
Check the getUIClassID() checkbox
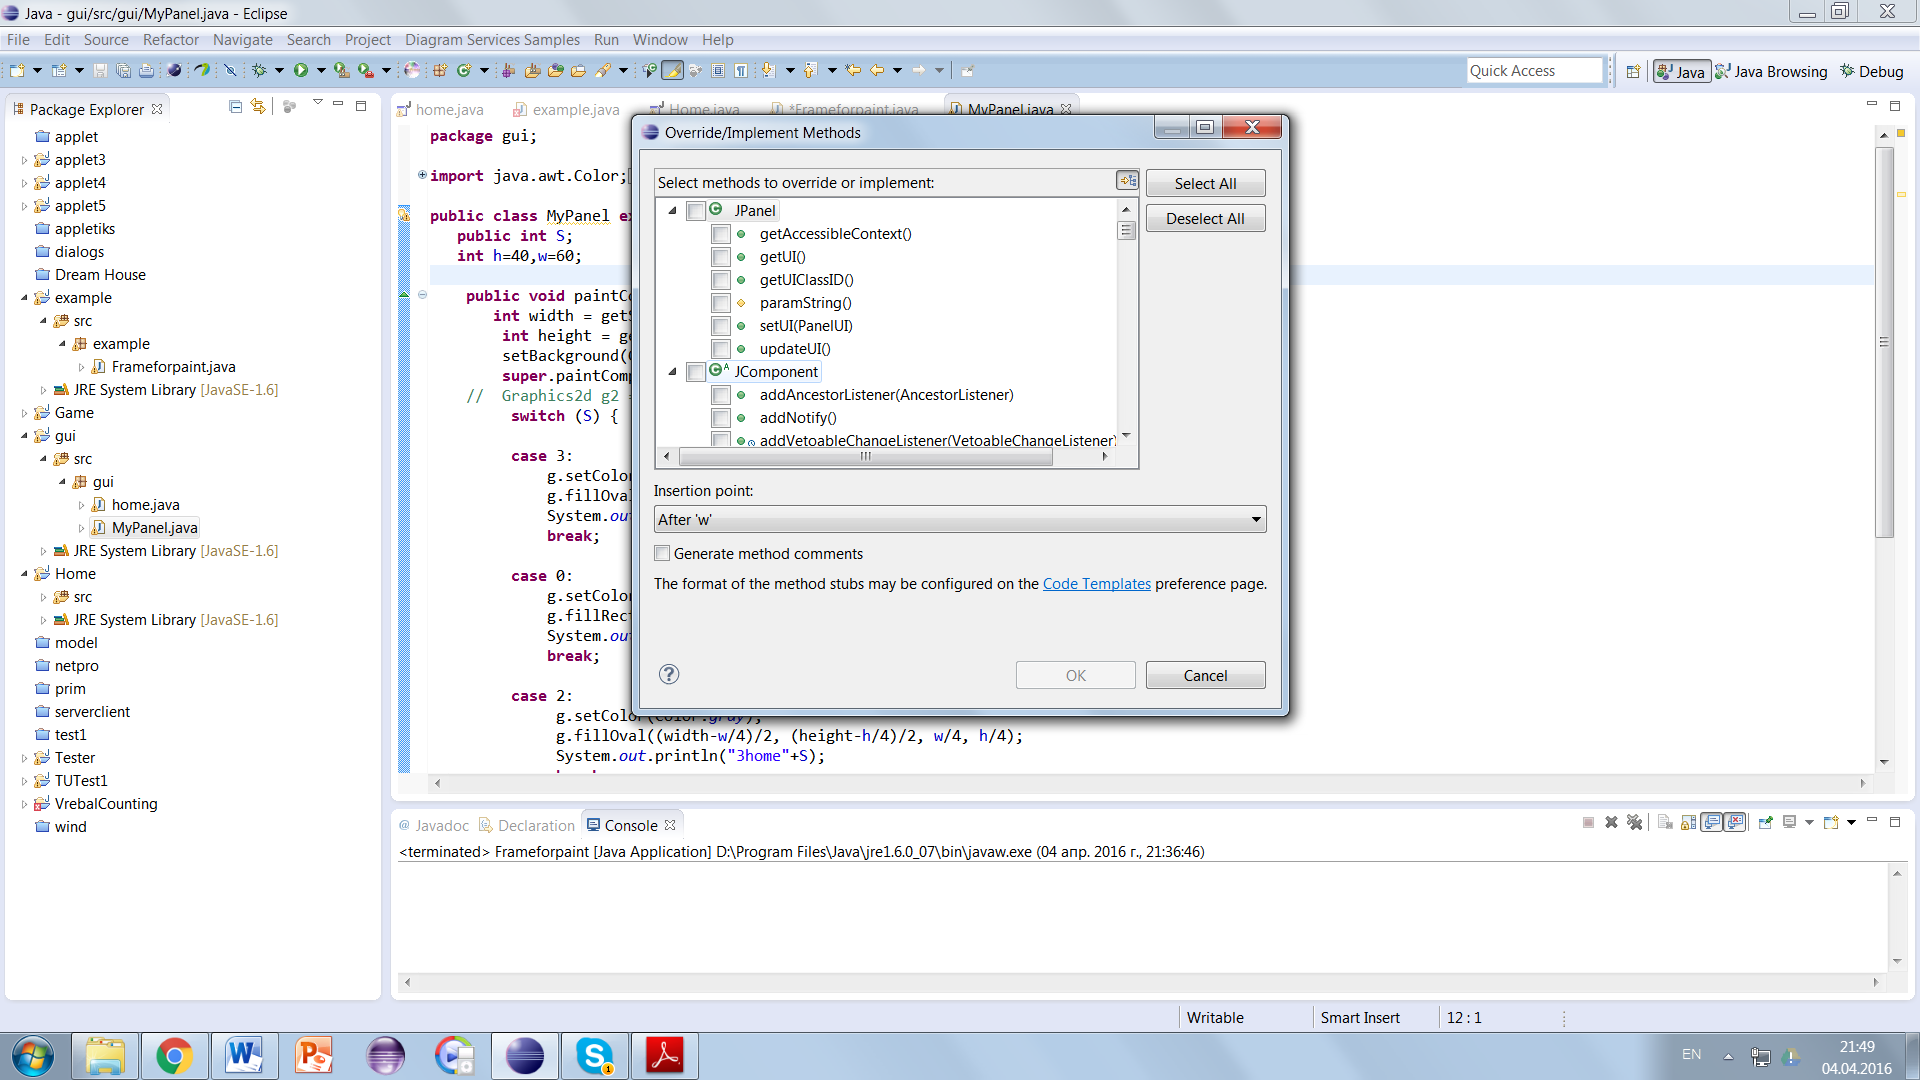click(x=720, y=280)
